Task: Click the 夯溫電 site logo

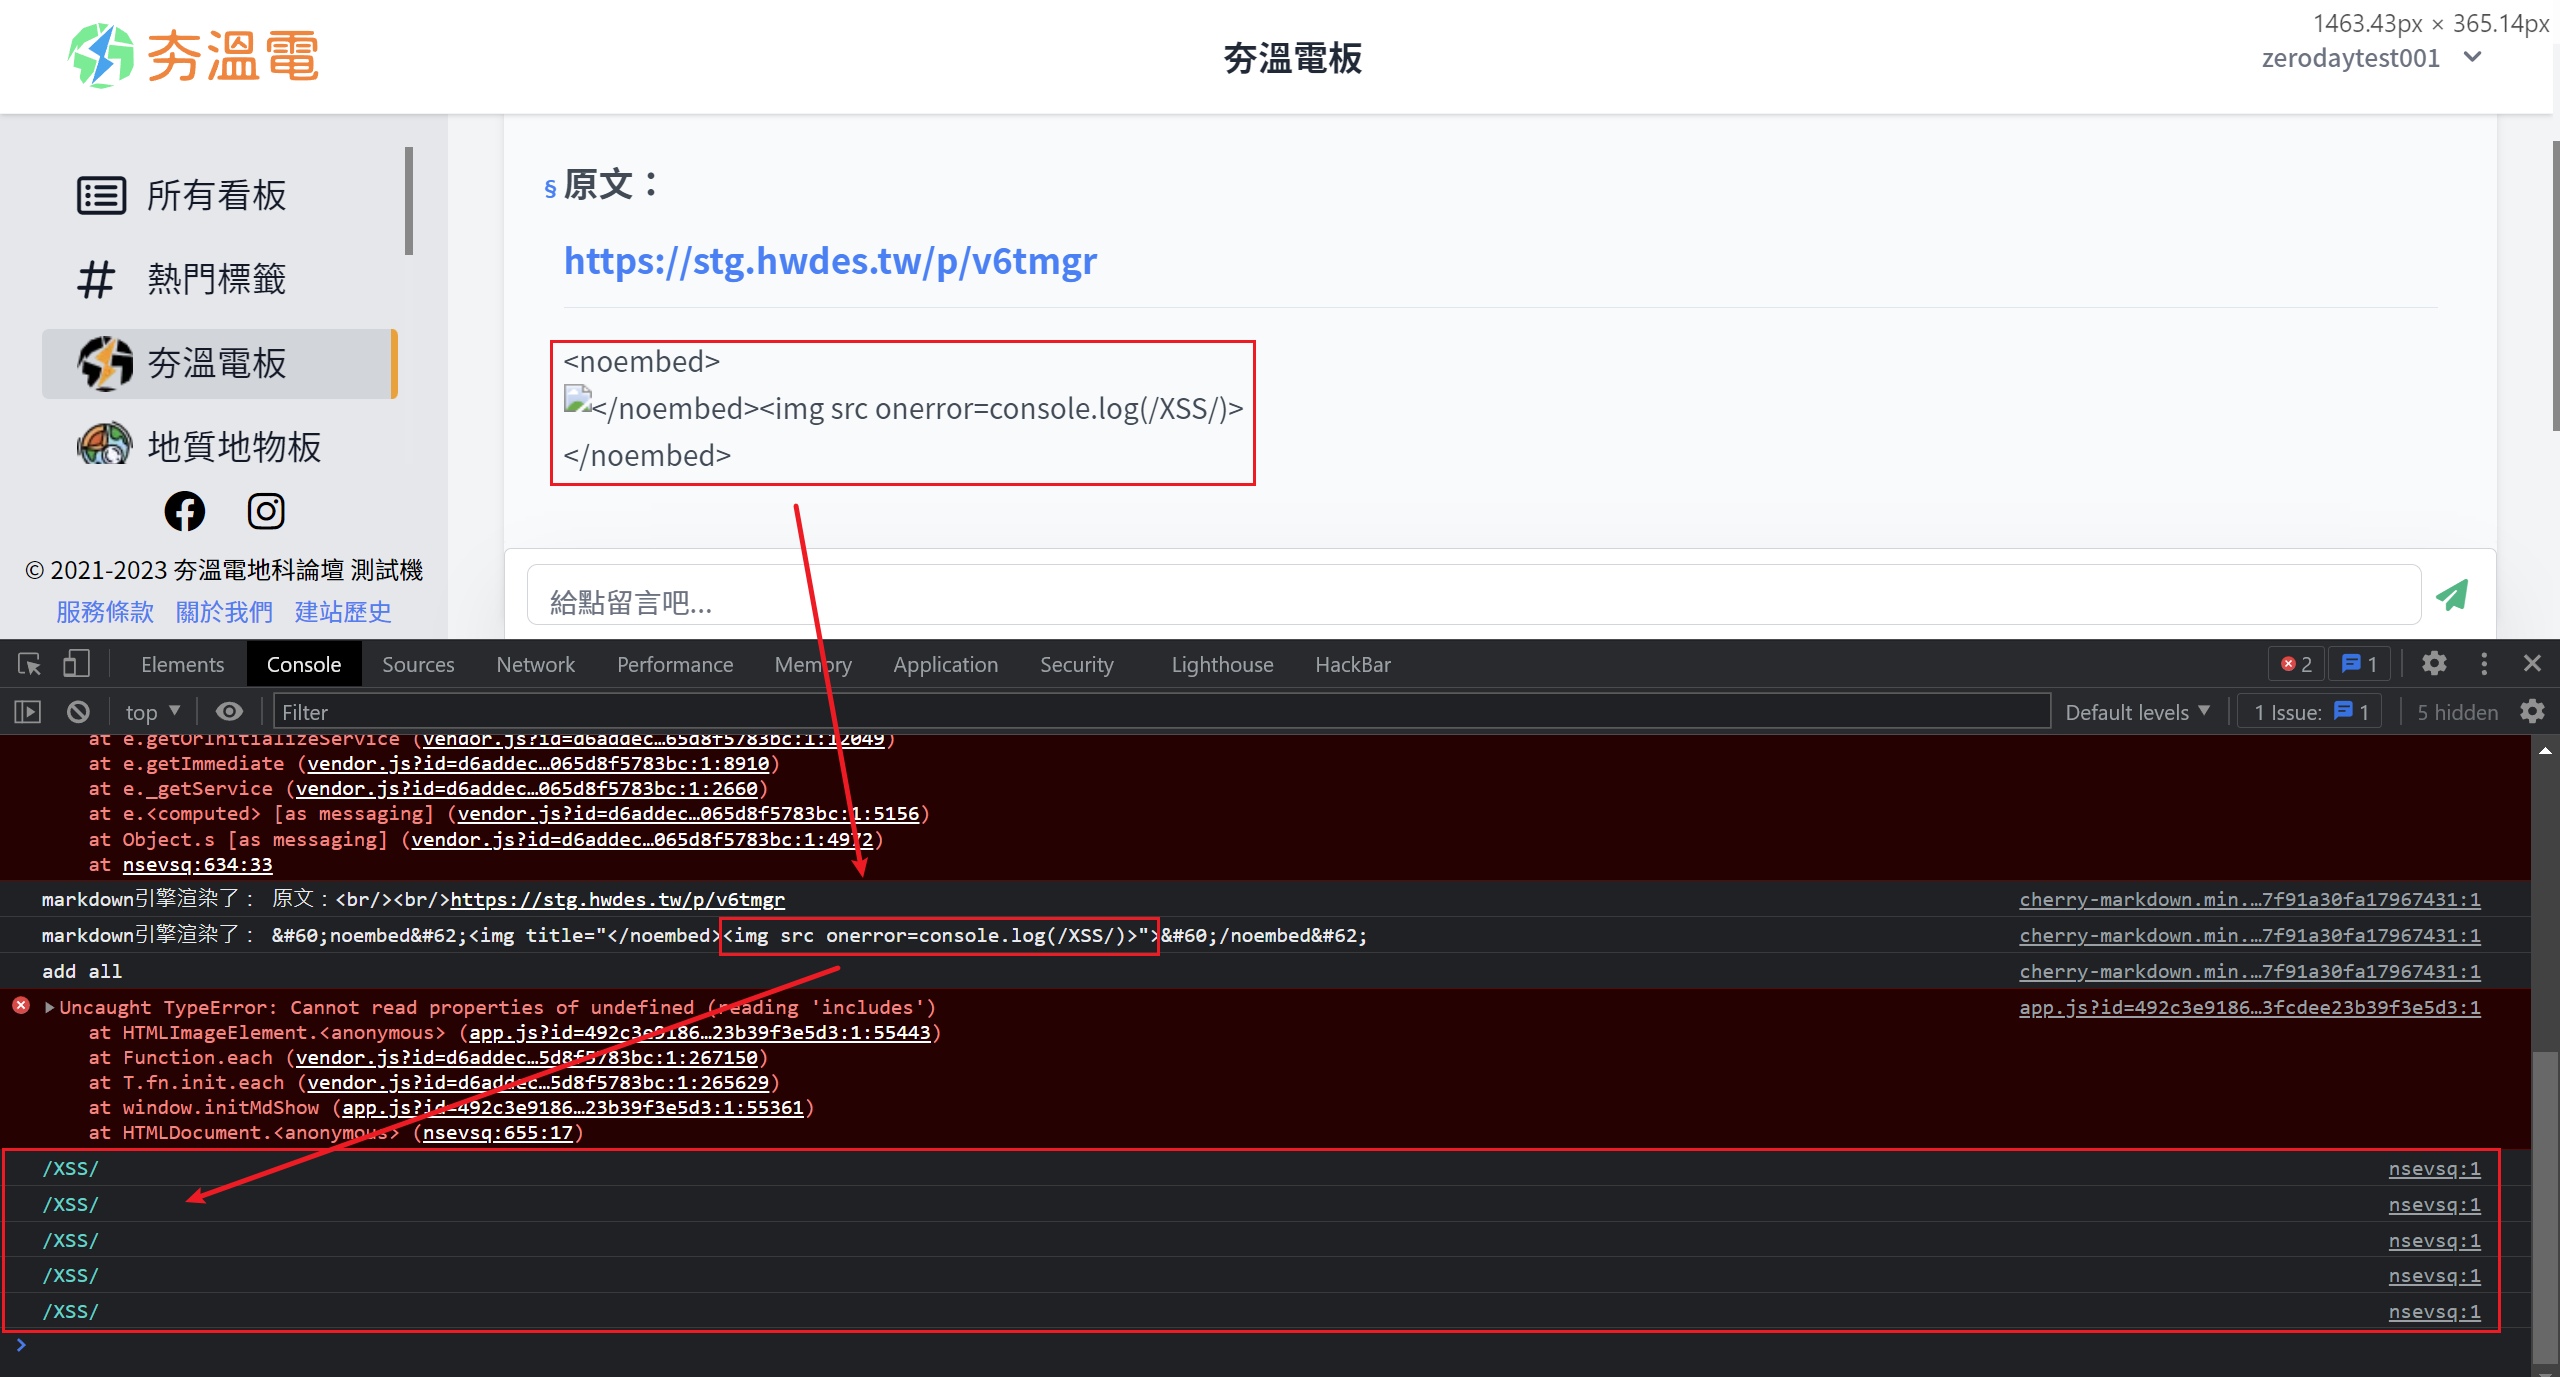Action: [x=194, y=56]
